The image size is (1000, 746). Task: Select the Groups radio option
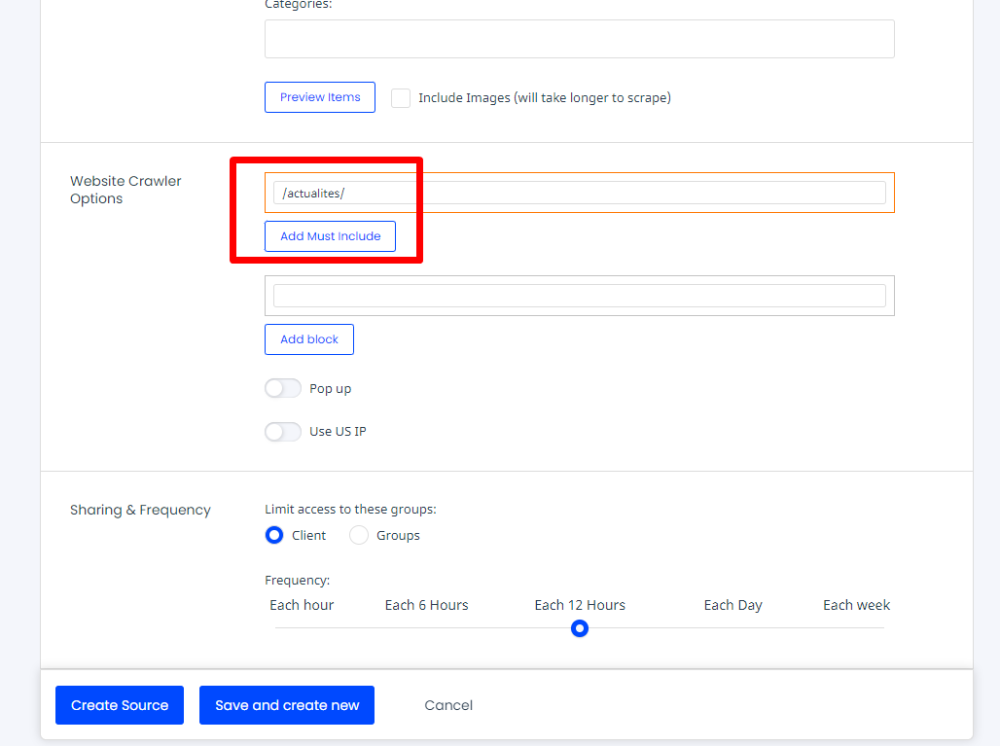pyautogui.click(x=358, y=535)
